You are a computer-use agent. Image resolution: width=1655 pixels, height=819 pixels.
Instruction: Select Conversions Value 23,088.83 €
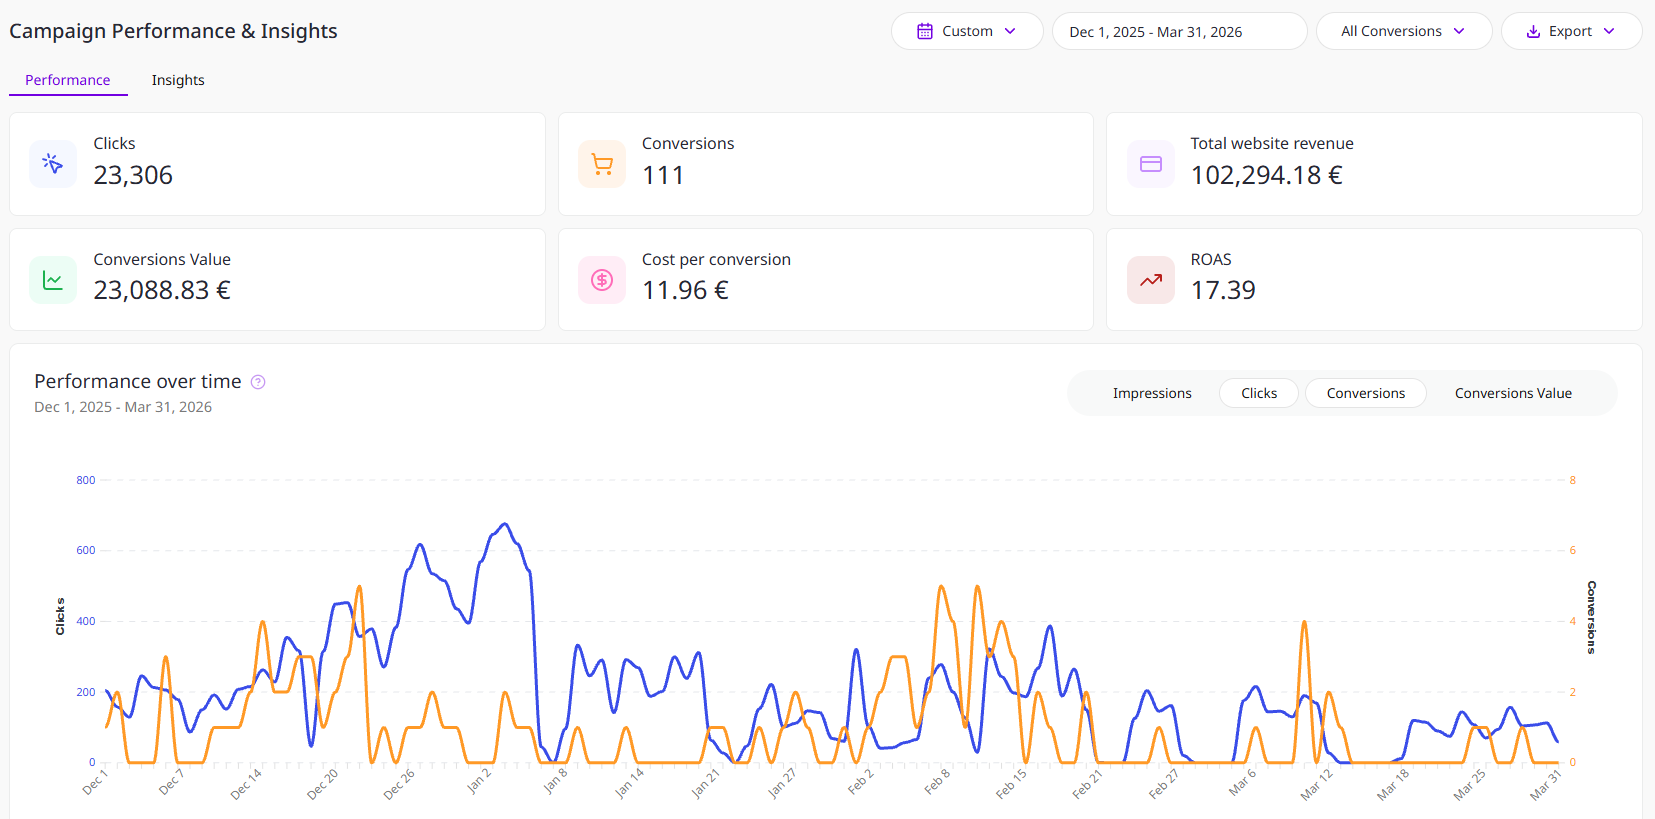coord(162,290)
